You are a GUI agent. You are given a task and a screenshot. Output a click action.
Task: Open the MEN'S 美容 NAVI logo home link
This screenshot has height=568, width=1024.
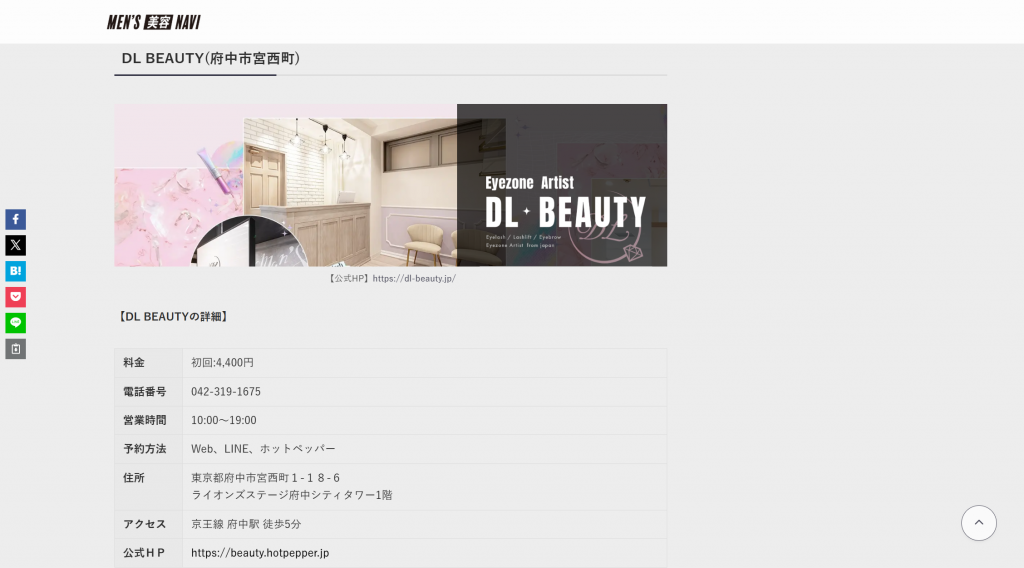coord(154,22)
